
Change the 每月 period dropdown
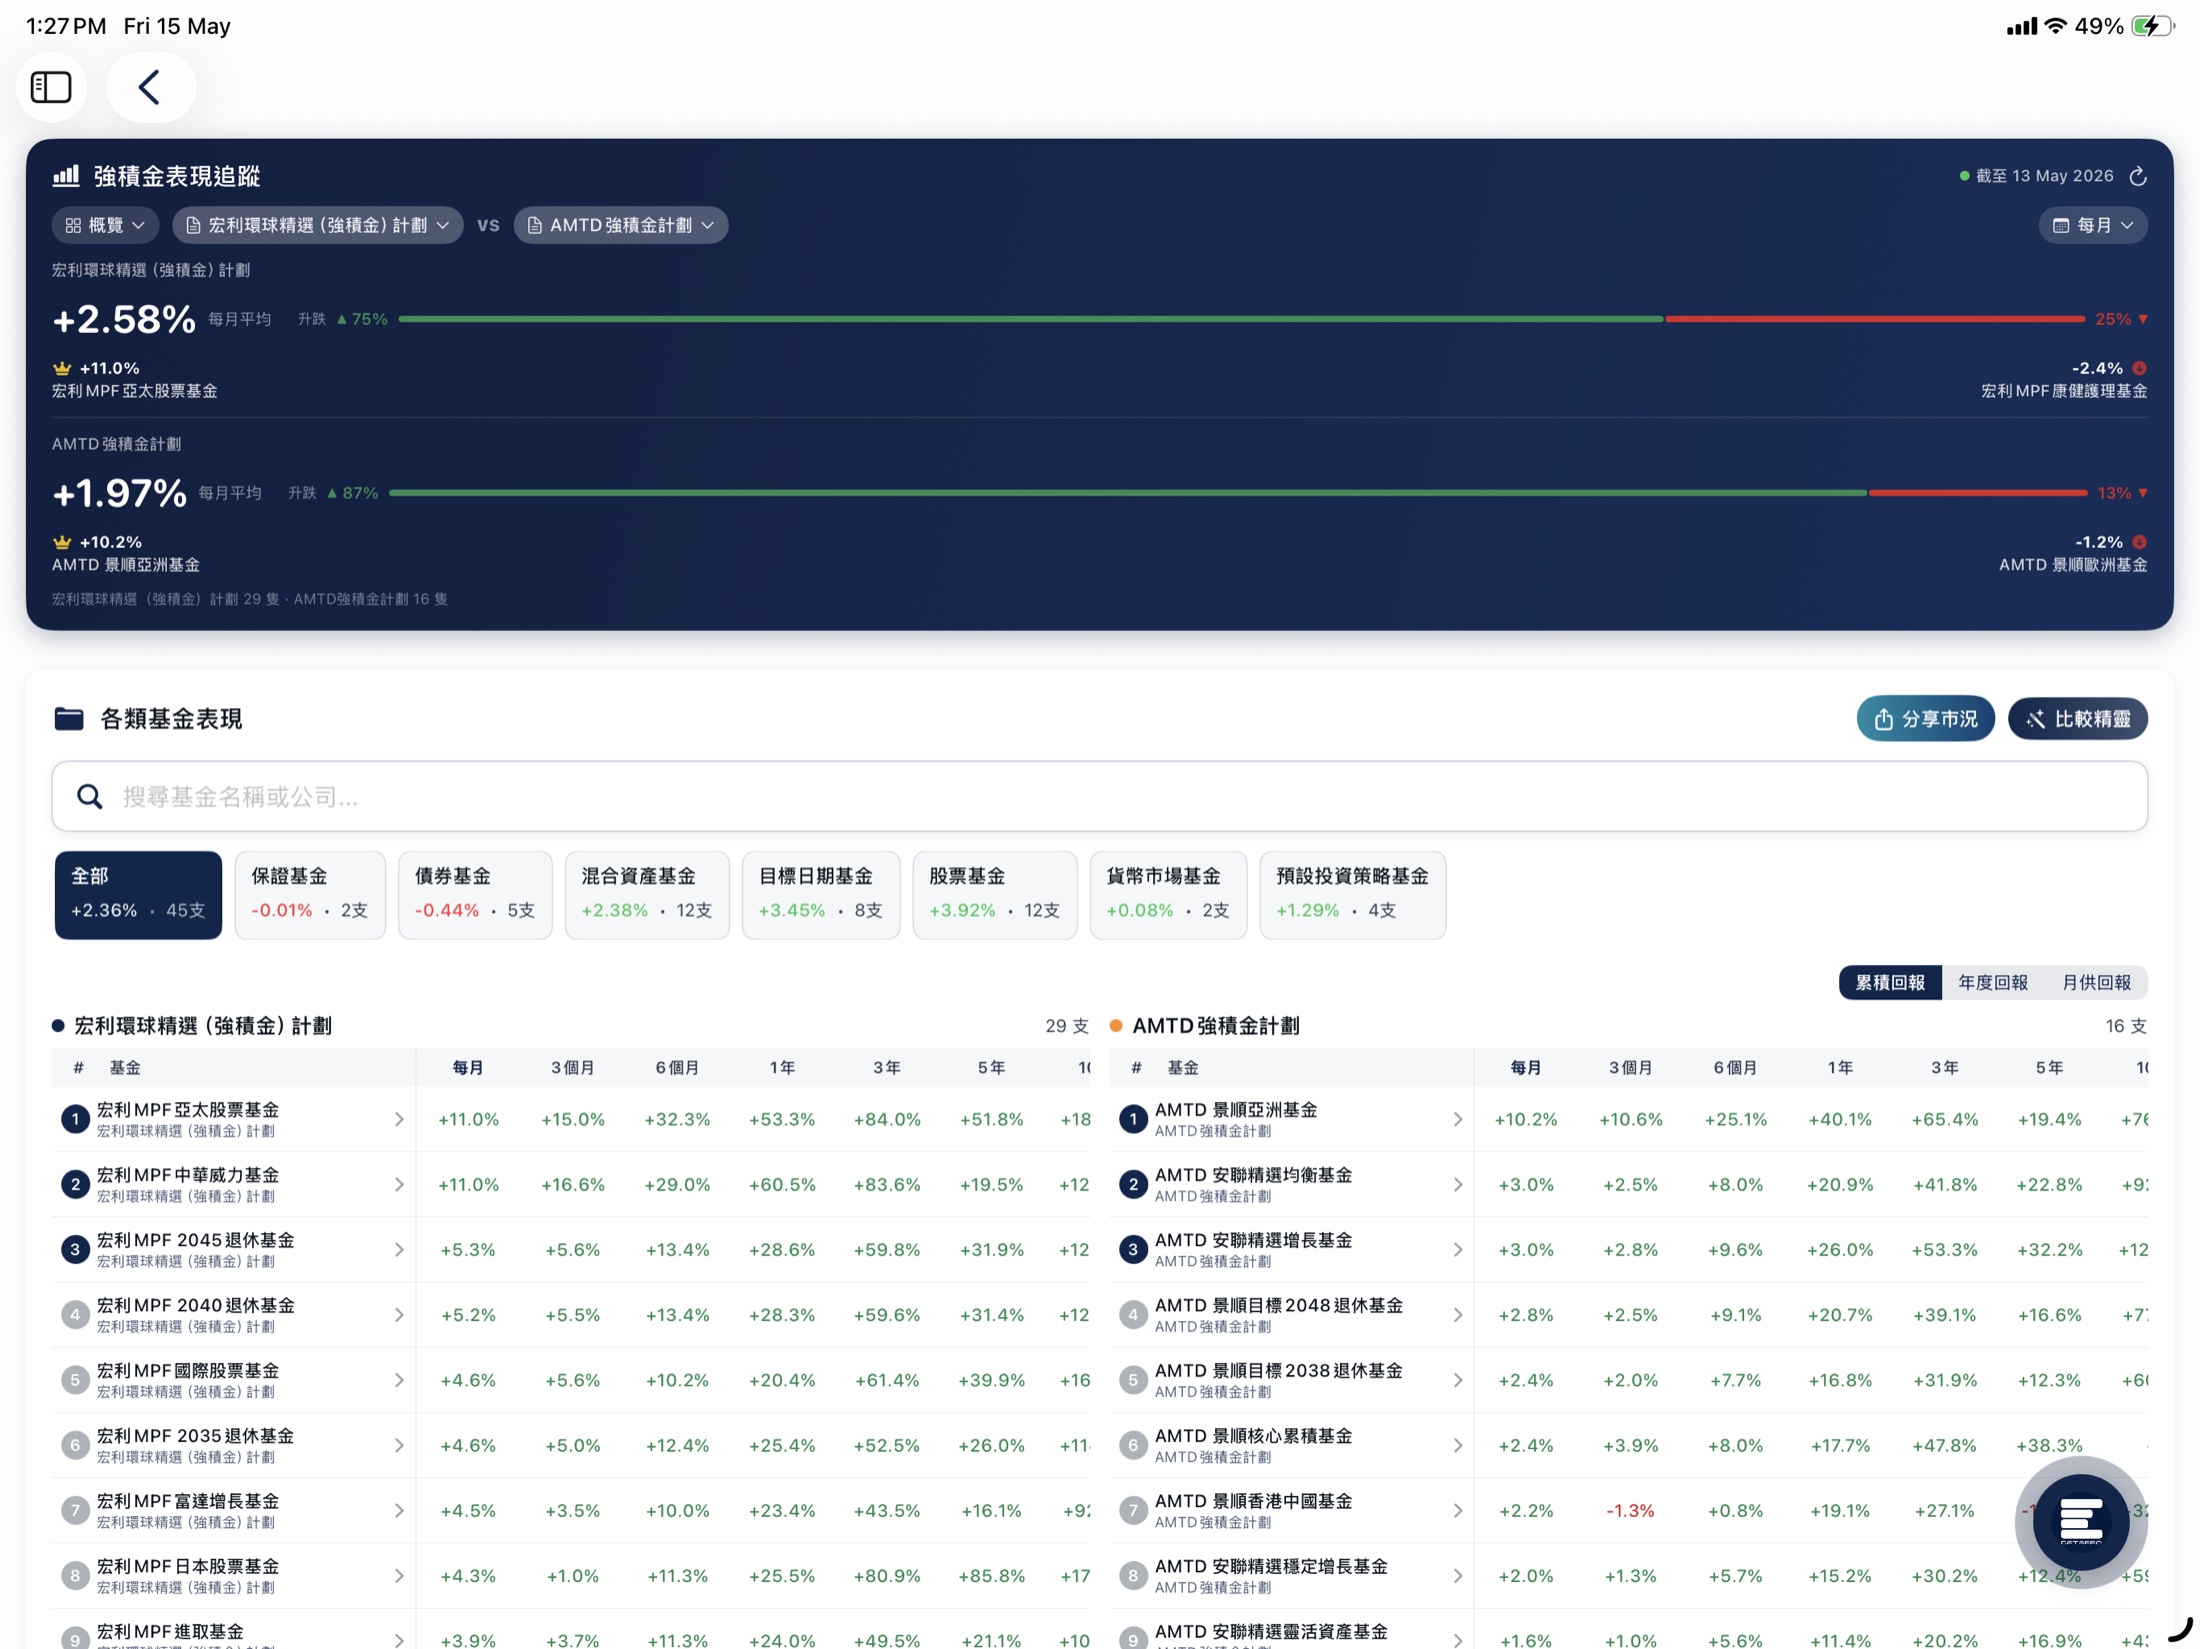pos(2093,225)
